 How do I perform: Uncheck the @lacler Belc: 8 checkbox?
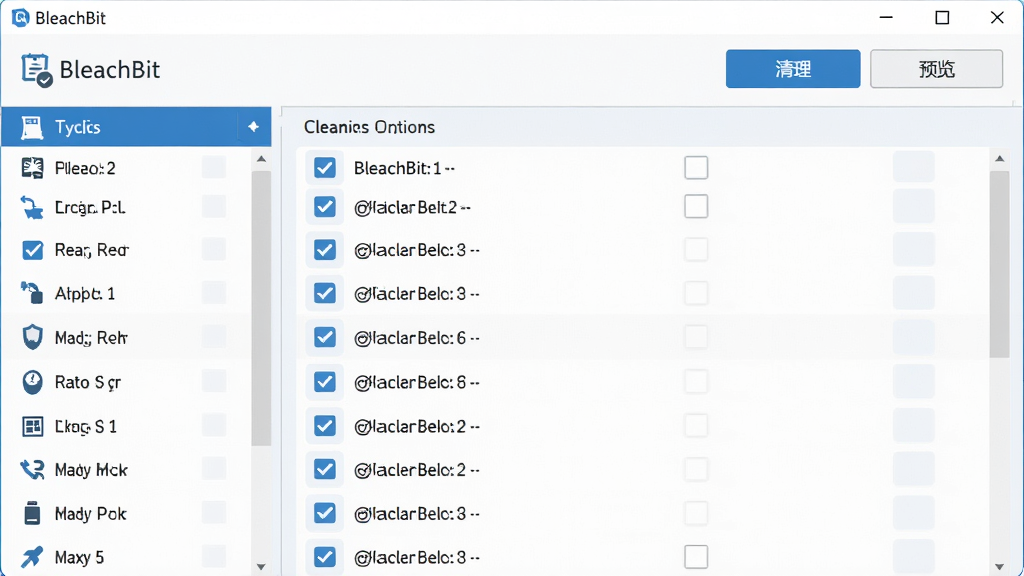click(325, 381)
